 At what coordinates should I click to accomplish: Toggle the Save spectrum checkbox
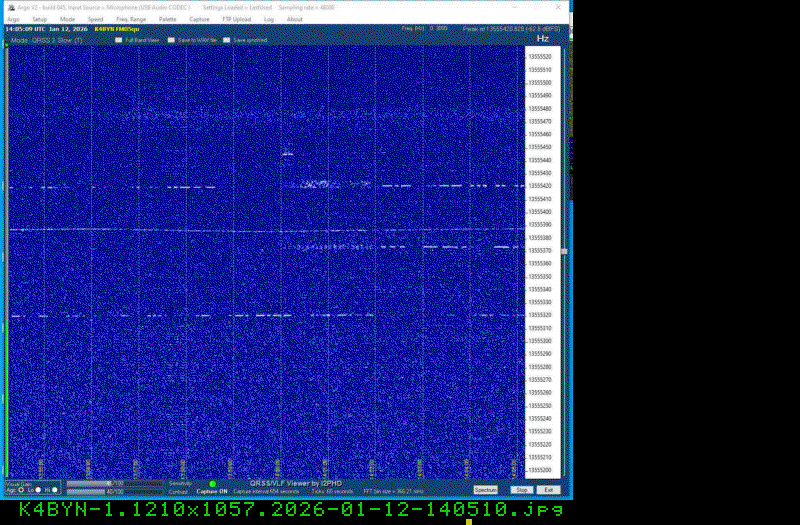226,40
